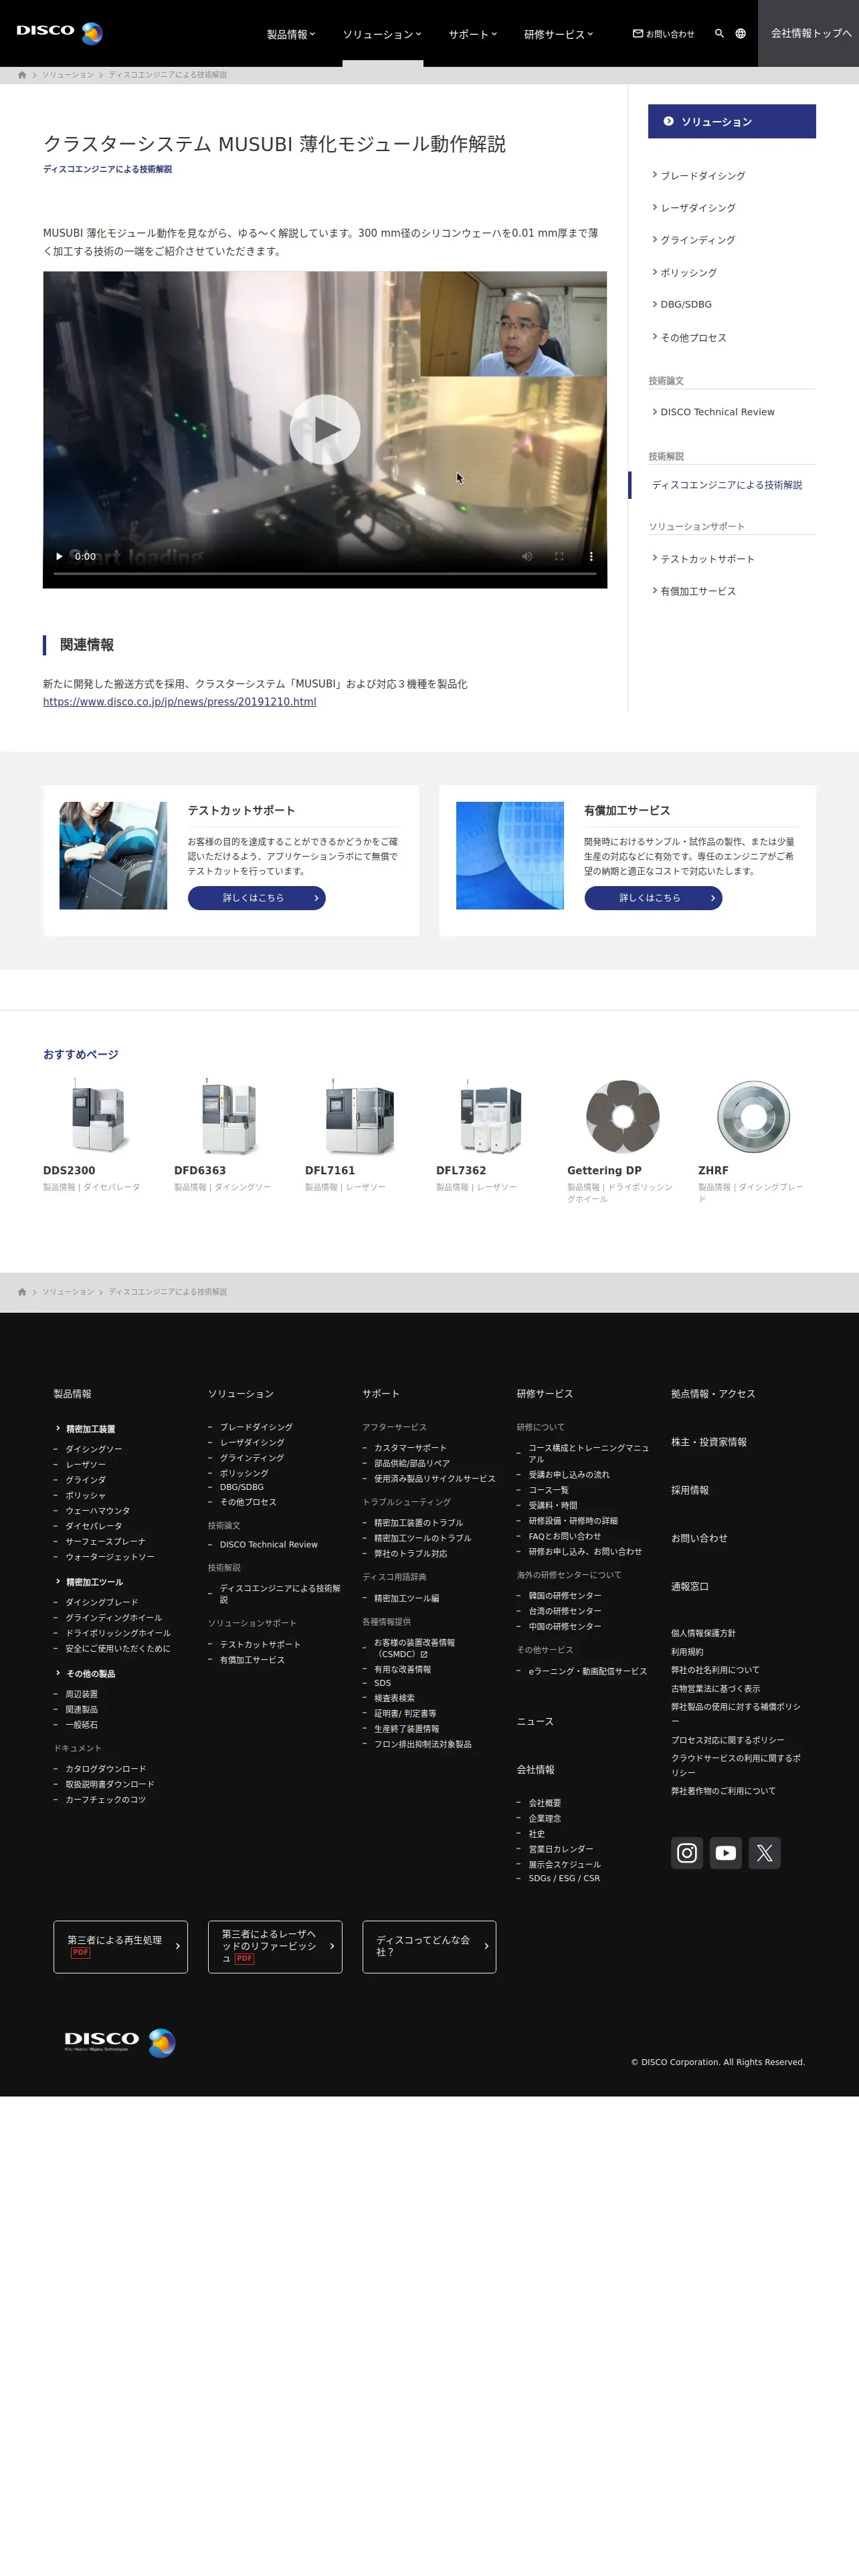859x2576 pixels.
Task: Open video more-options three dots menu
Action: (x=591, y=556)
